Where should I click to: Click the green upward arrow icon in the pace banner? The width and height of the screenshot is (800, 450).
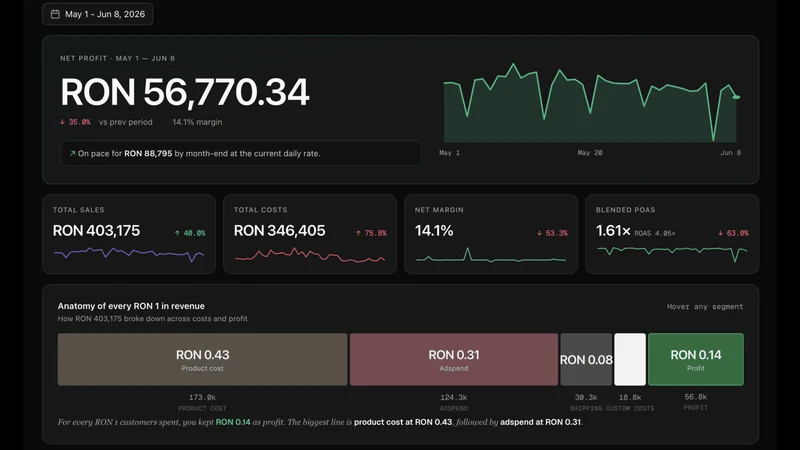72,153
